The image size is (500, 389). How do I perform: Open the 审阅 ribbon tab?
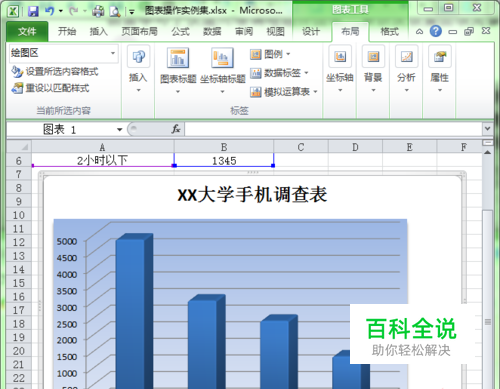[x=244, y=31]
